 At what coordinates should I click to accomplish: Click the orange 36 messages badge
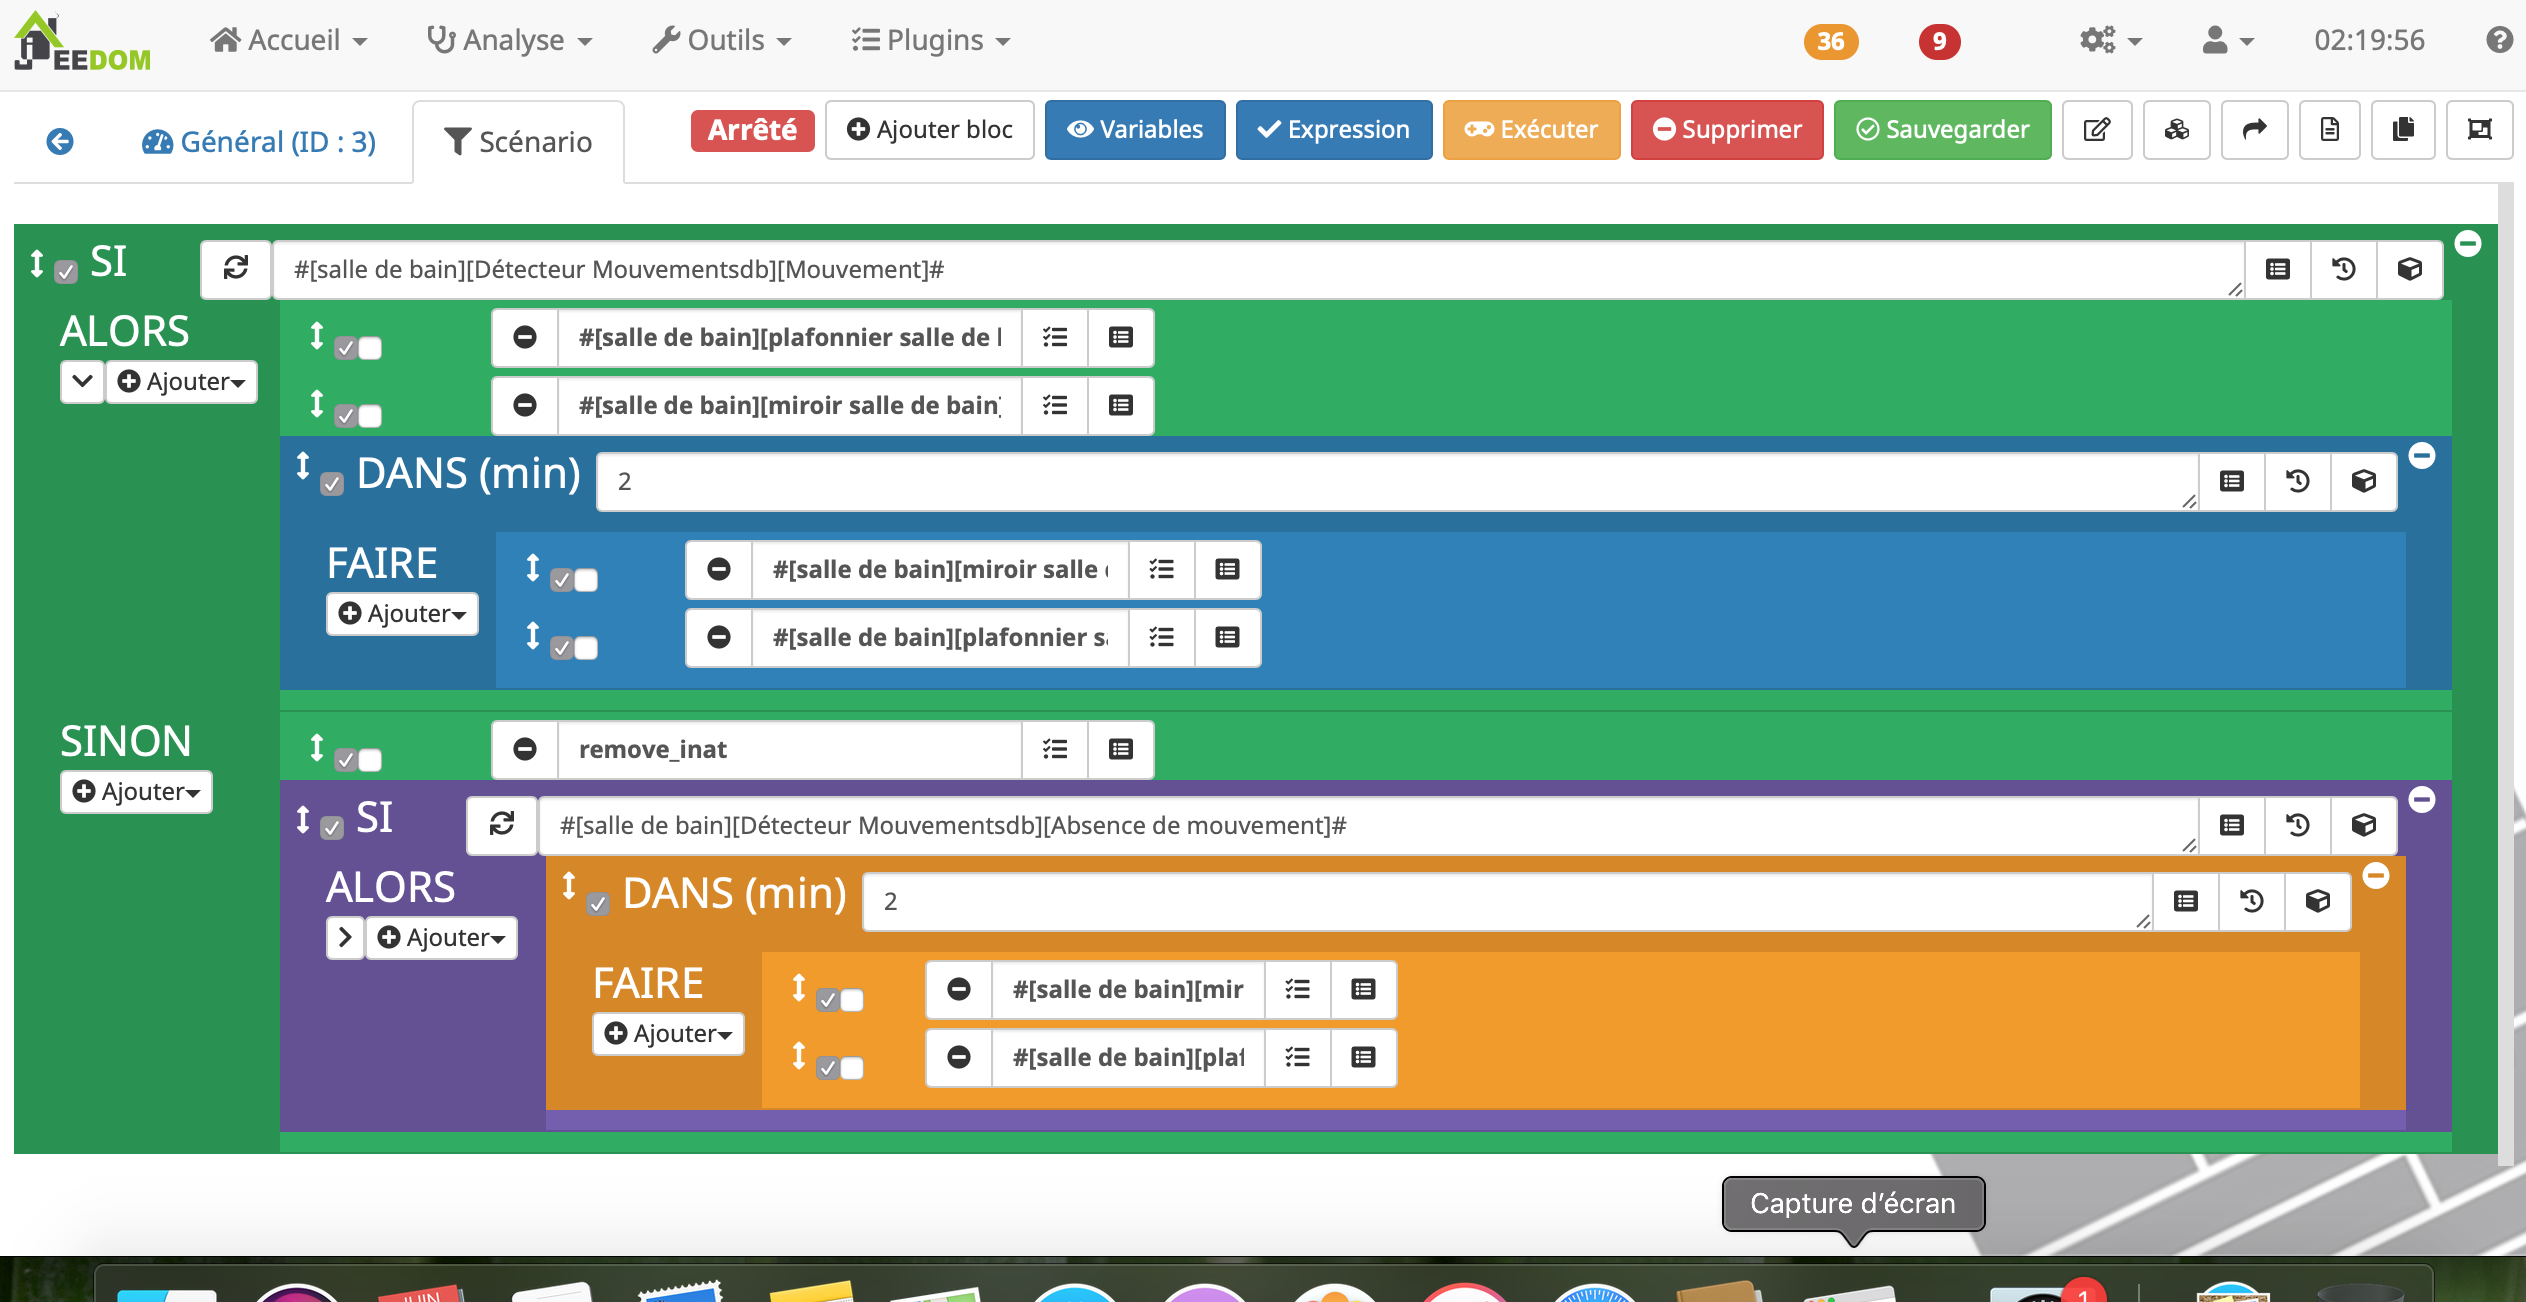pos(1831,41)
